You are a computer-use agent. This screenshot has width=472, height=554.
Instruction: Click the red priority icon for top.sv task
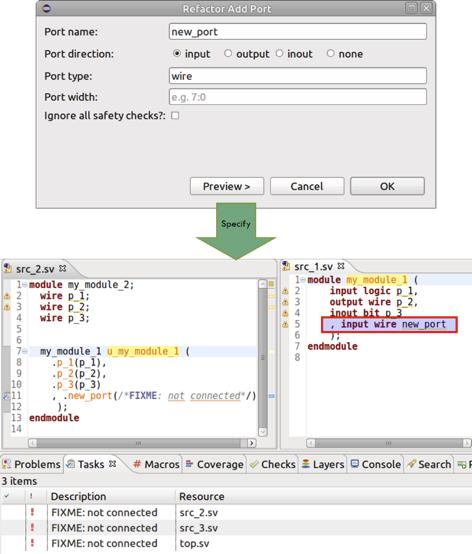pyautogui.click(x=33, y=543)
